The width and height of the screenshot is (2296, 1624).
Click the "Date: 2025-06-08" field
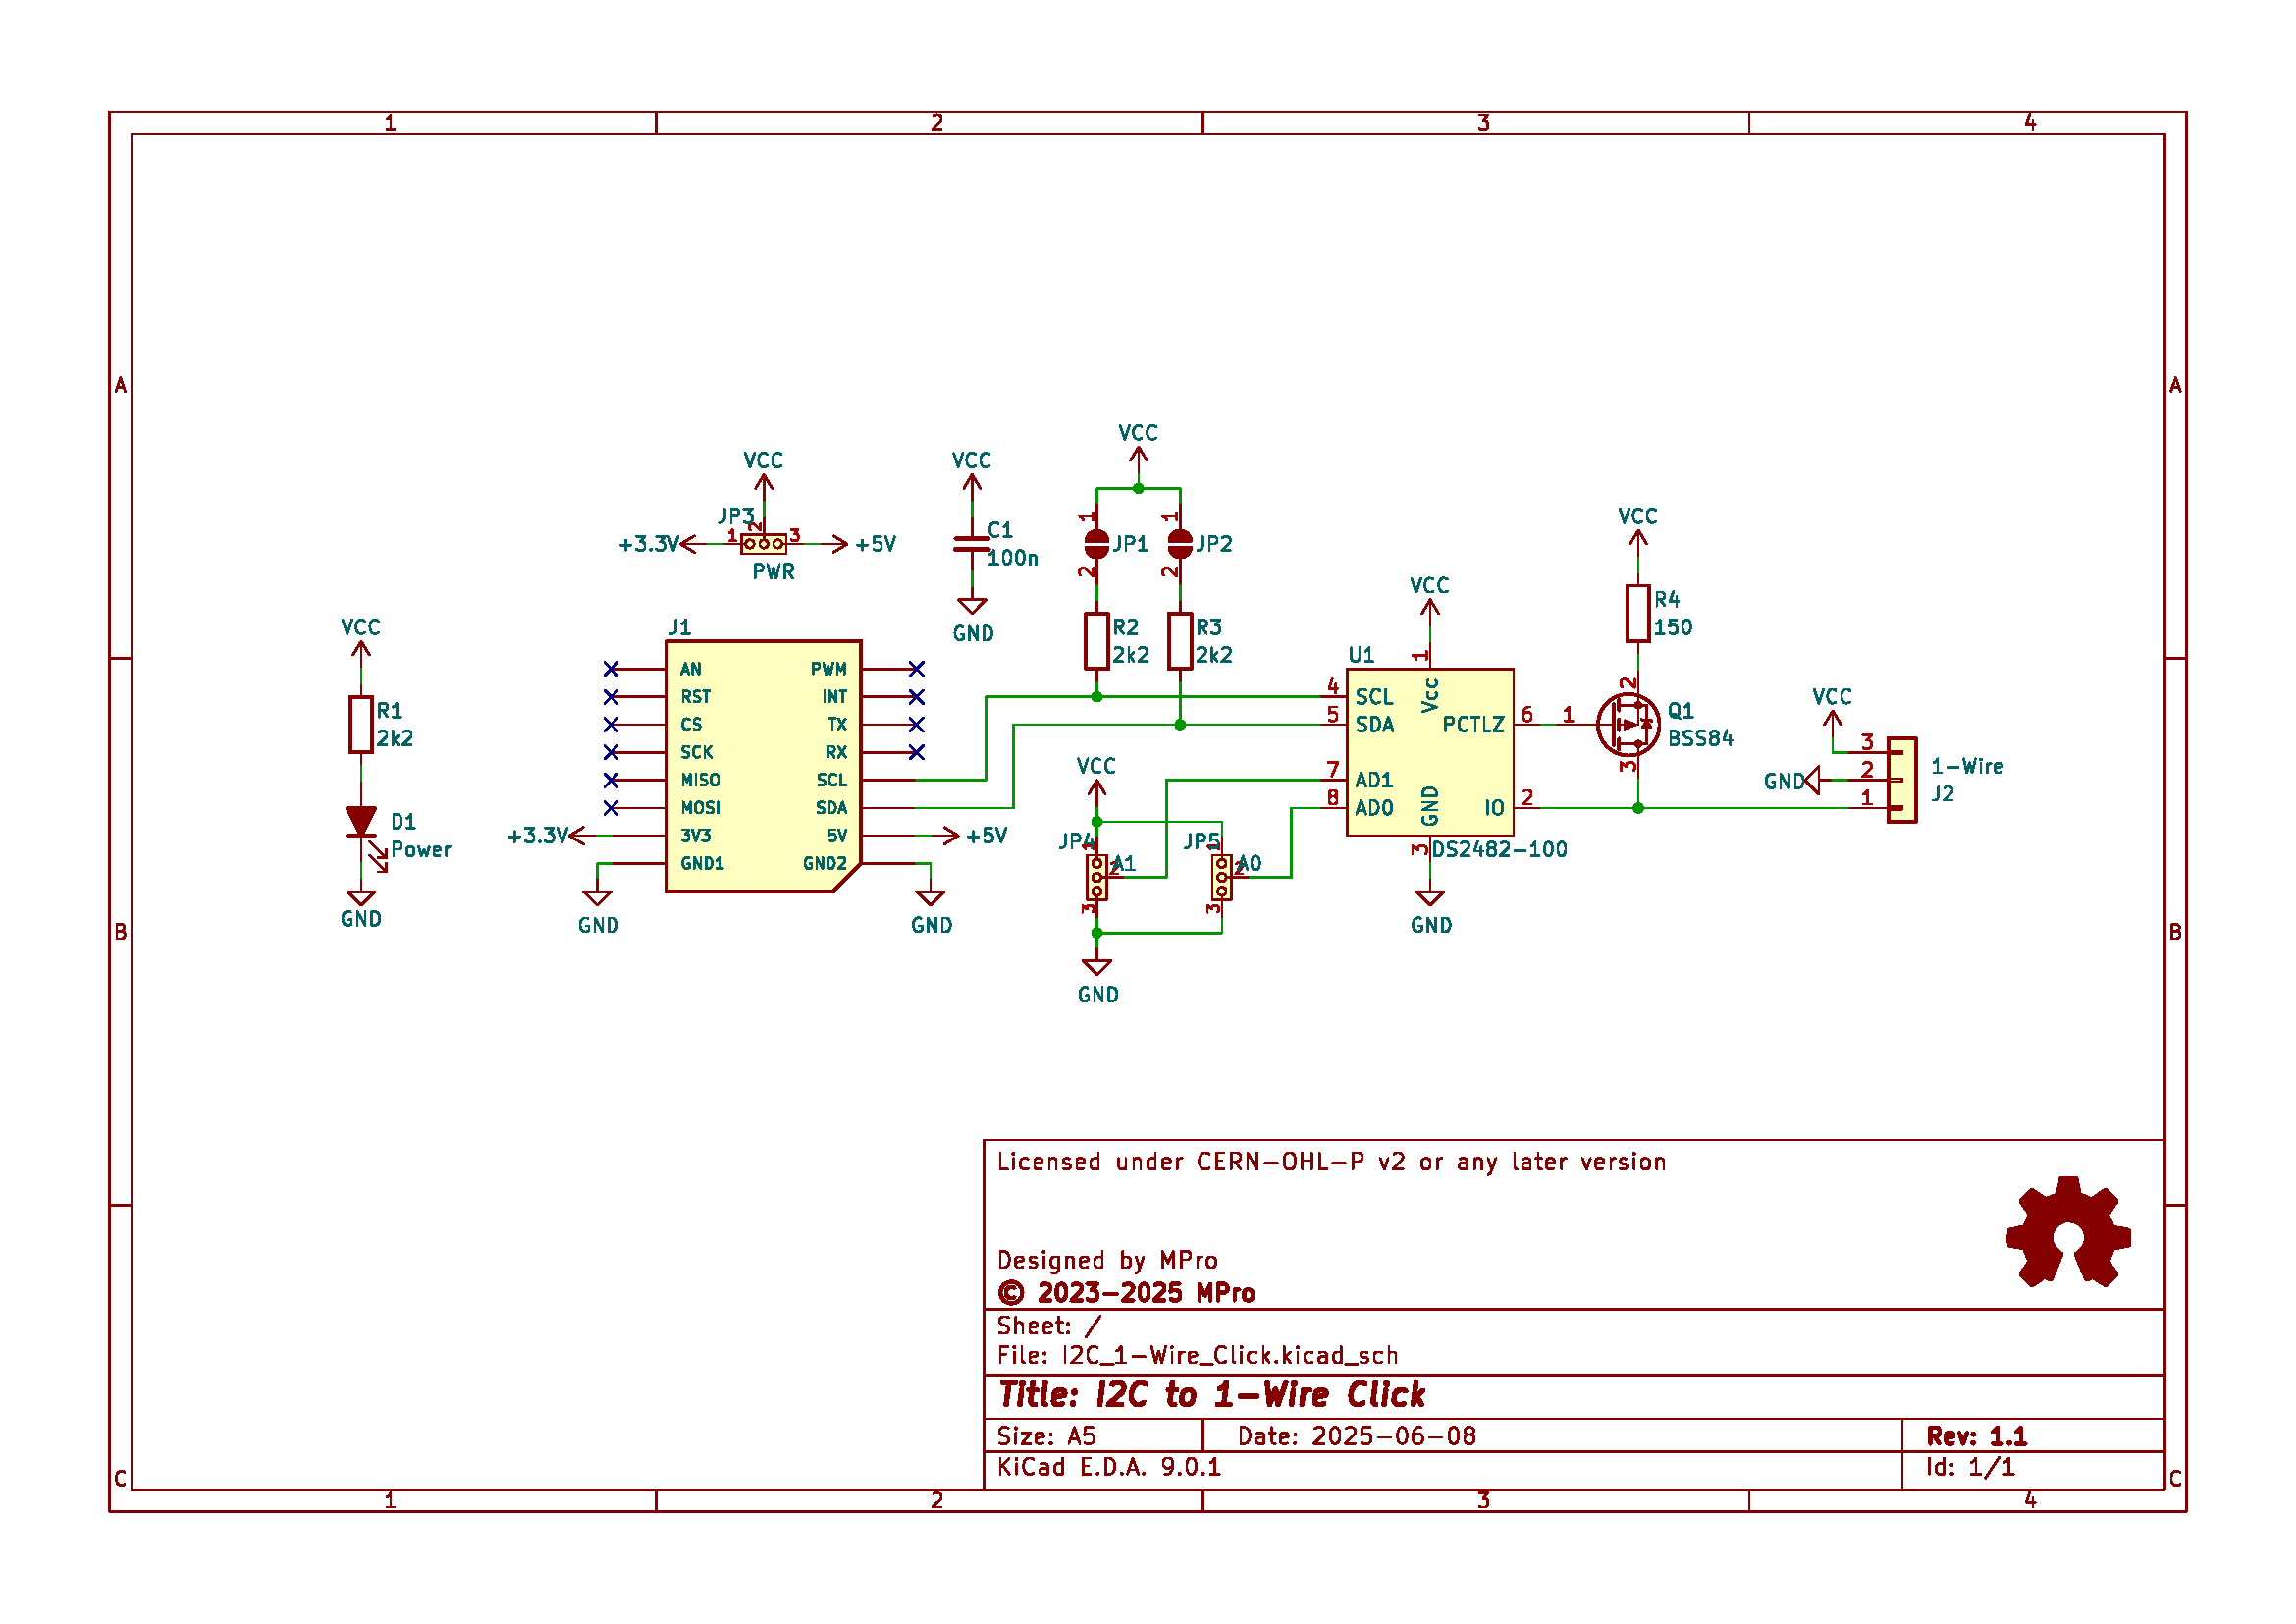[1357, 1436]
